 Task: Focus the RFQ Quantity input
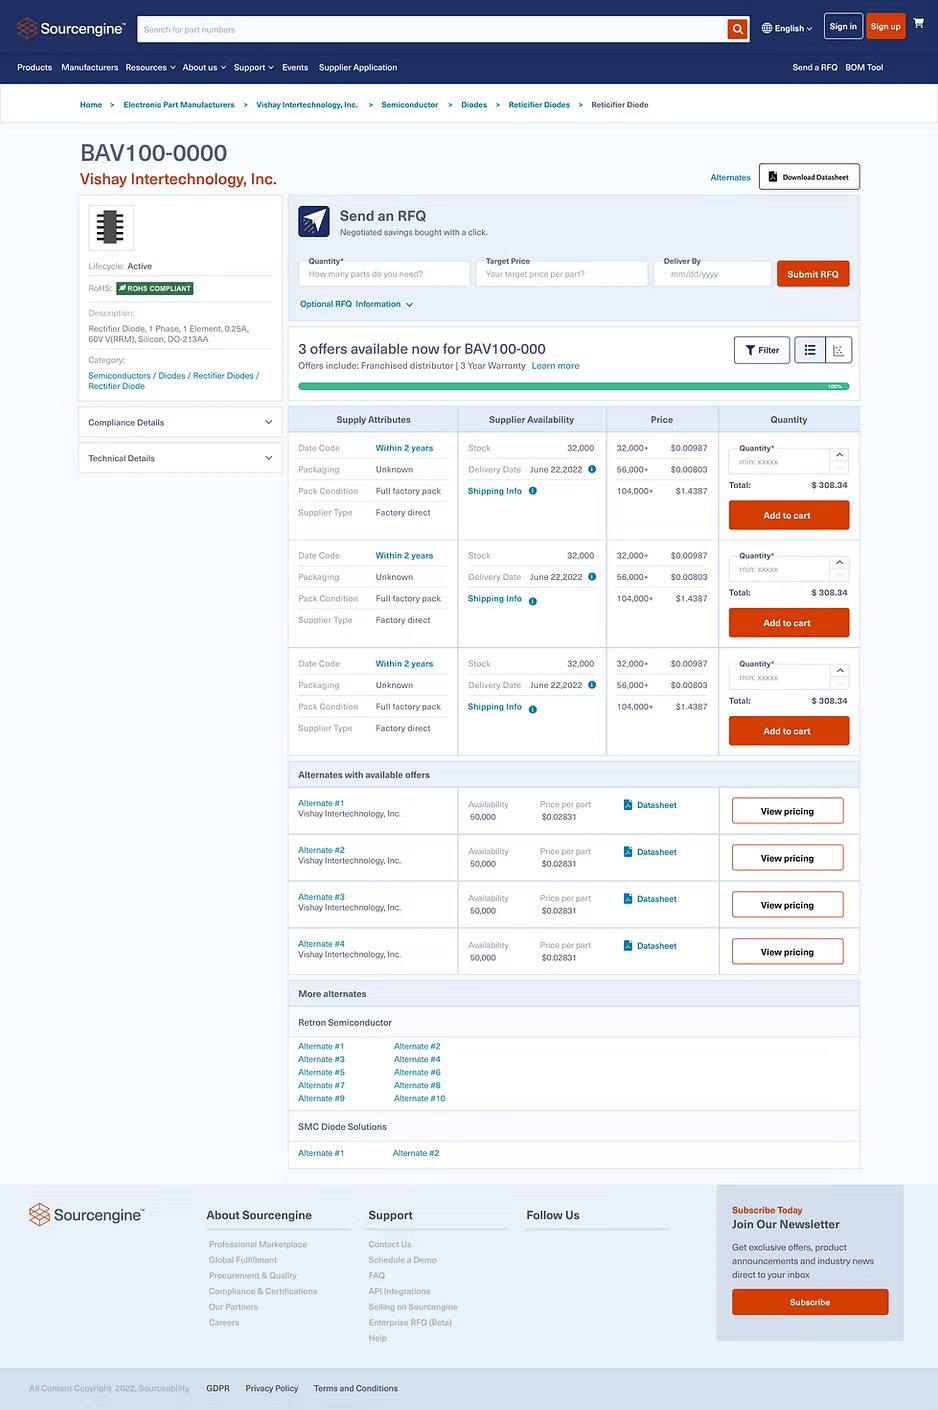click(384, 274)
